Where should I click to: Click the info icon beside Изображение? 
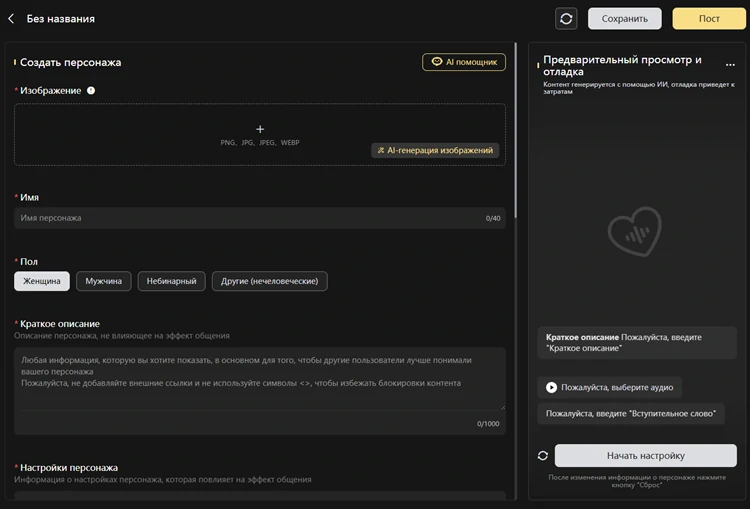coord(91,90)
